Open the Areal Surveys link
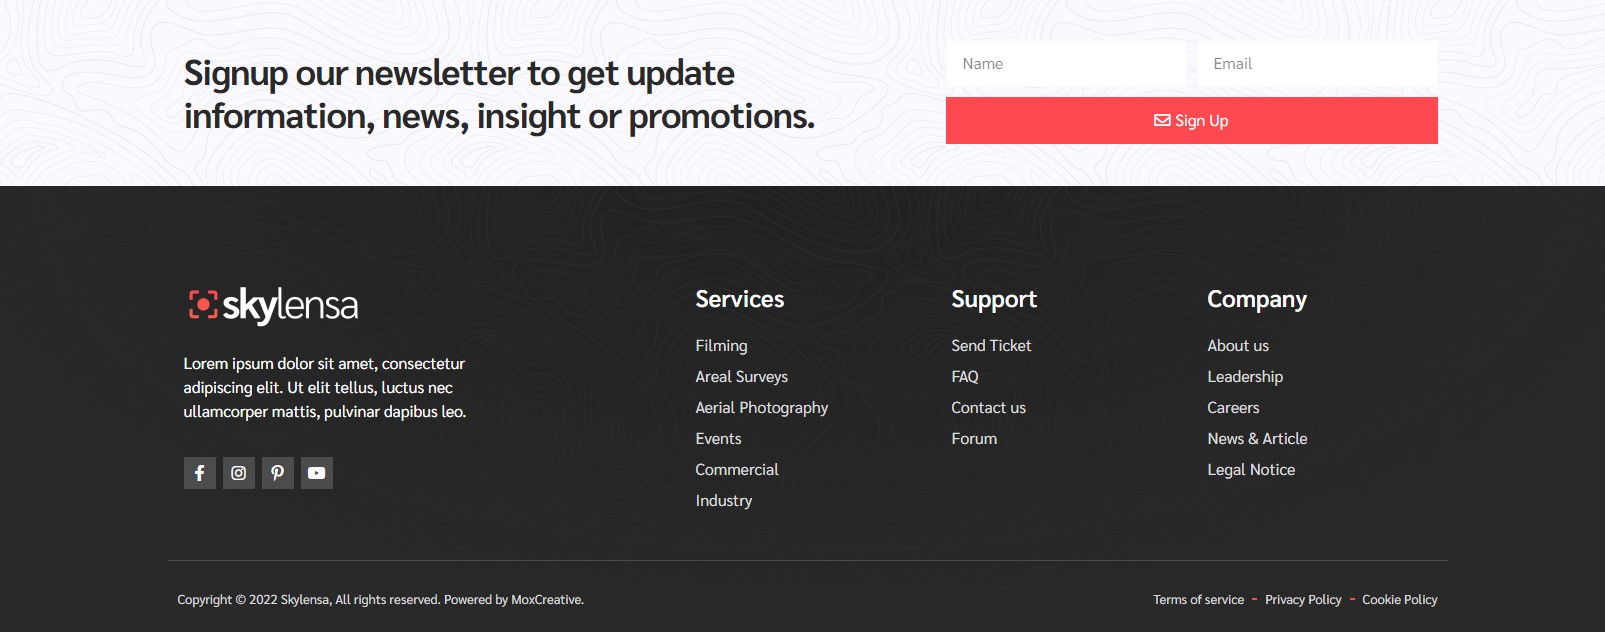Image resolution: width=1605 pixels, height=632 pixels. (x=741, y=377)
